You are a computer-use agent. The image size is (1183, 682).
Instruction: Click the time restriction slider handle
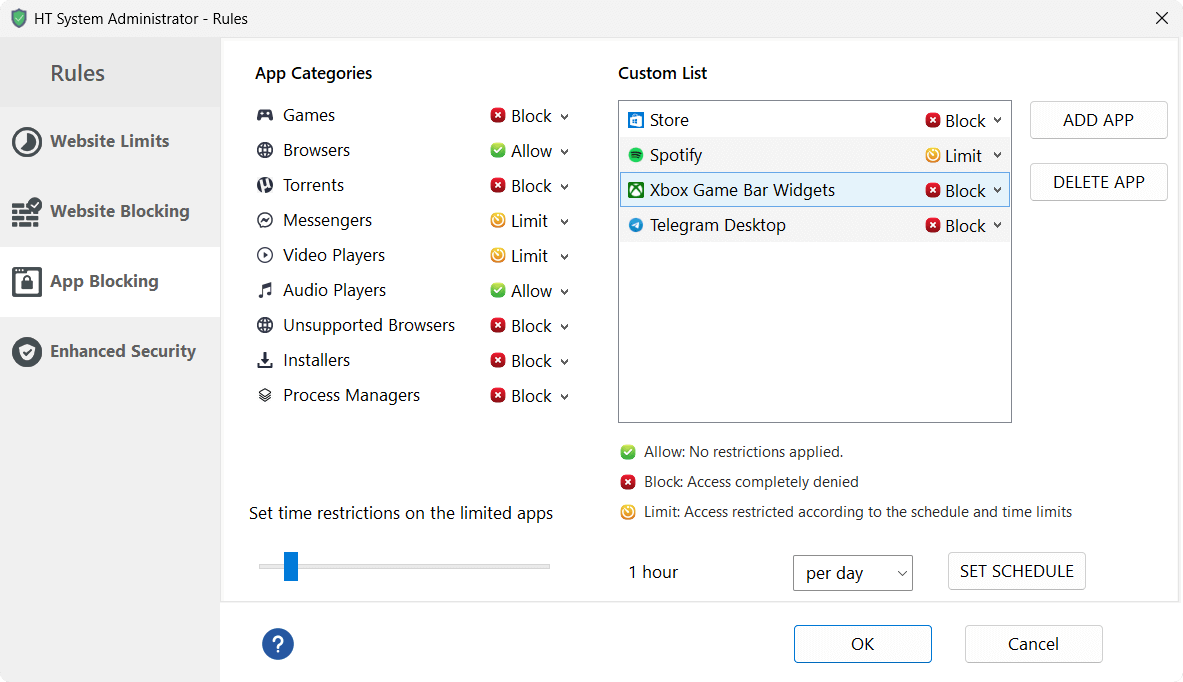point(291,566)
